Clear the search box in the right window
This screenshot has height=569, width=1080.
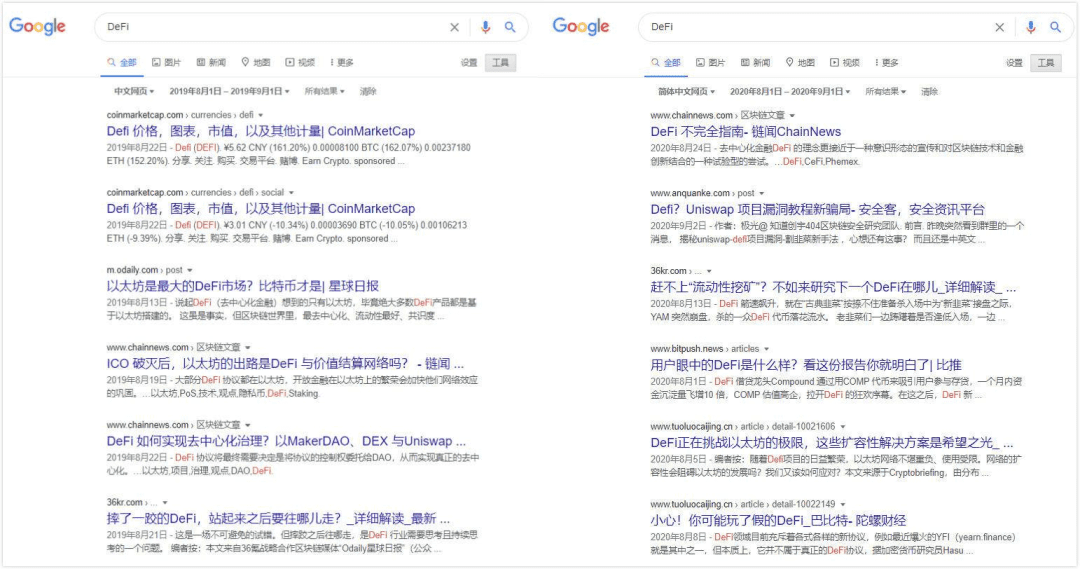point(999,28)
